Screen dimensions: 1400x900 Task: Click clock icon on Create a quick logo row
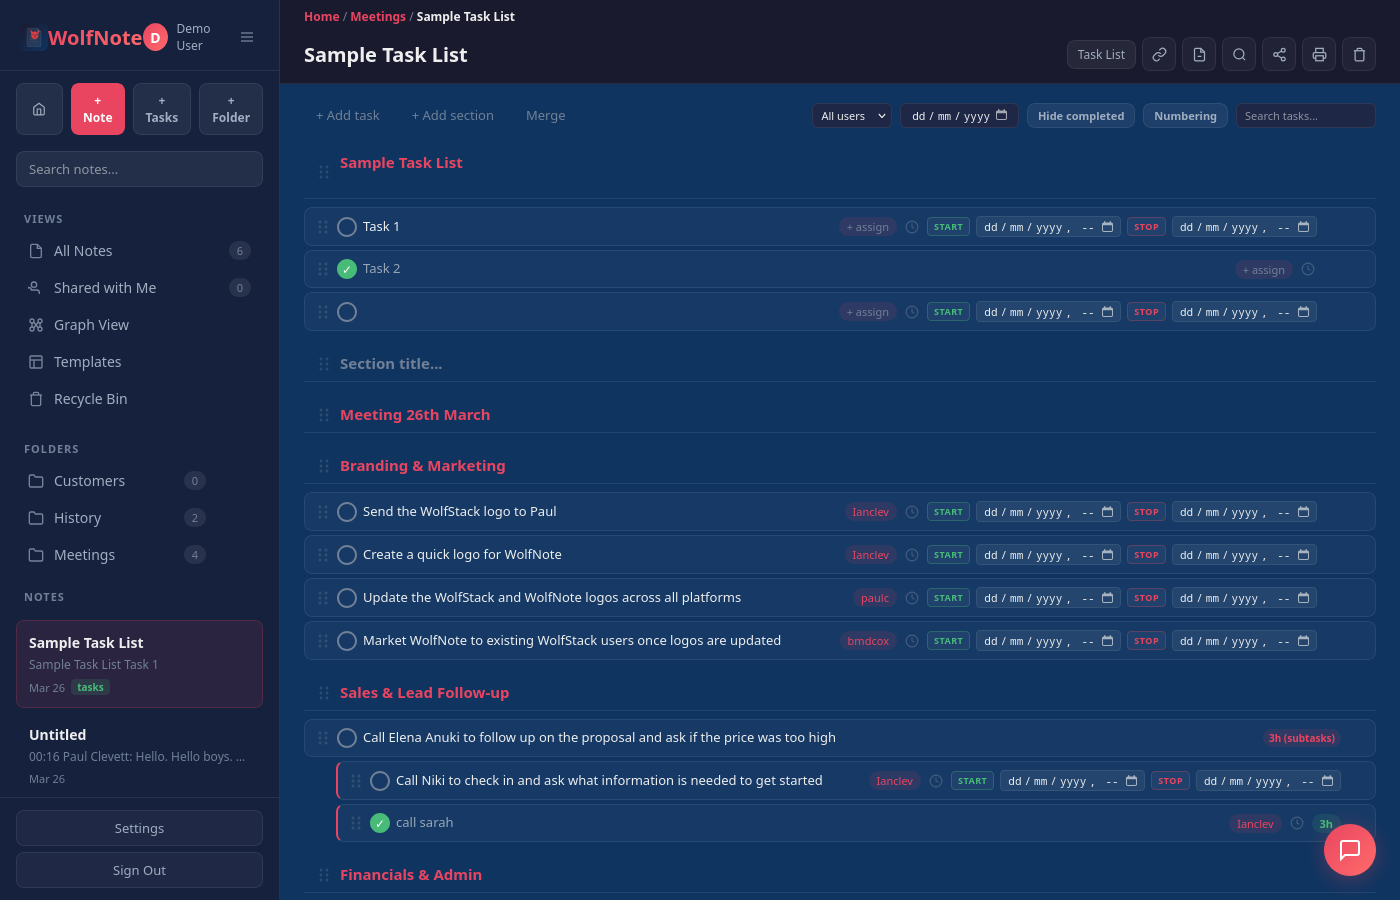pyautogui.click(x=912, y=555)
